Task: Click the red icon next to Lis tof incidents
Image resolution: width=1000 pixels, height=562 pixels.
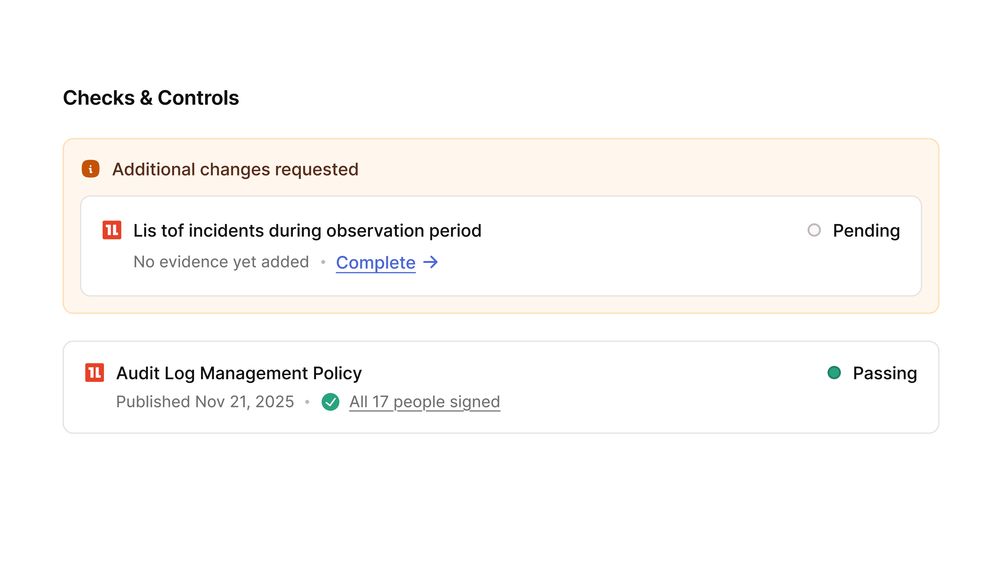Action: click(112, 230)
